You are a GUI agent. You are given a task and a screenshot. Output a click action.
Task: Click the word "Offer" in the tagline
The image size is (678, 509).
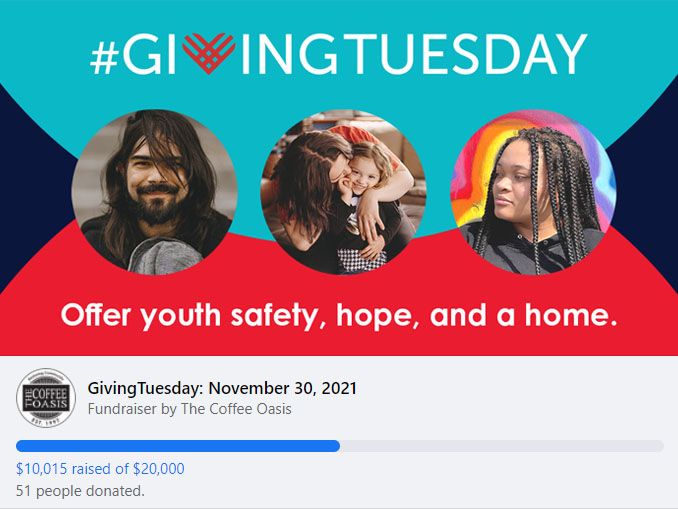point(96,316)
